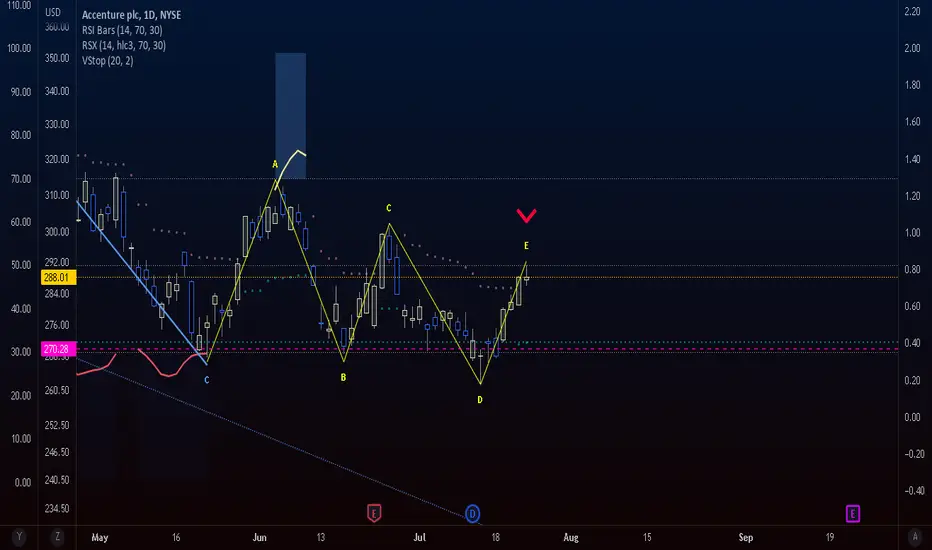This screenshot has height=550, width=932.
Task: Click the May date on time axis
Action: pos(100,538)
